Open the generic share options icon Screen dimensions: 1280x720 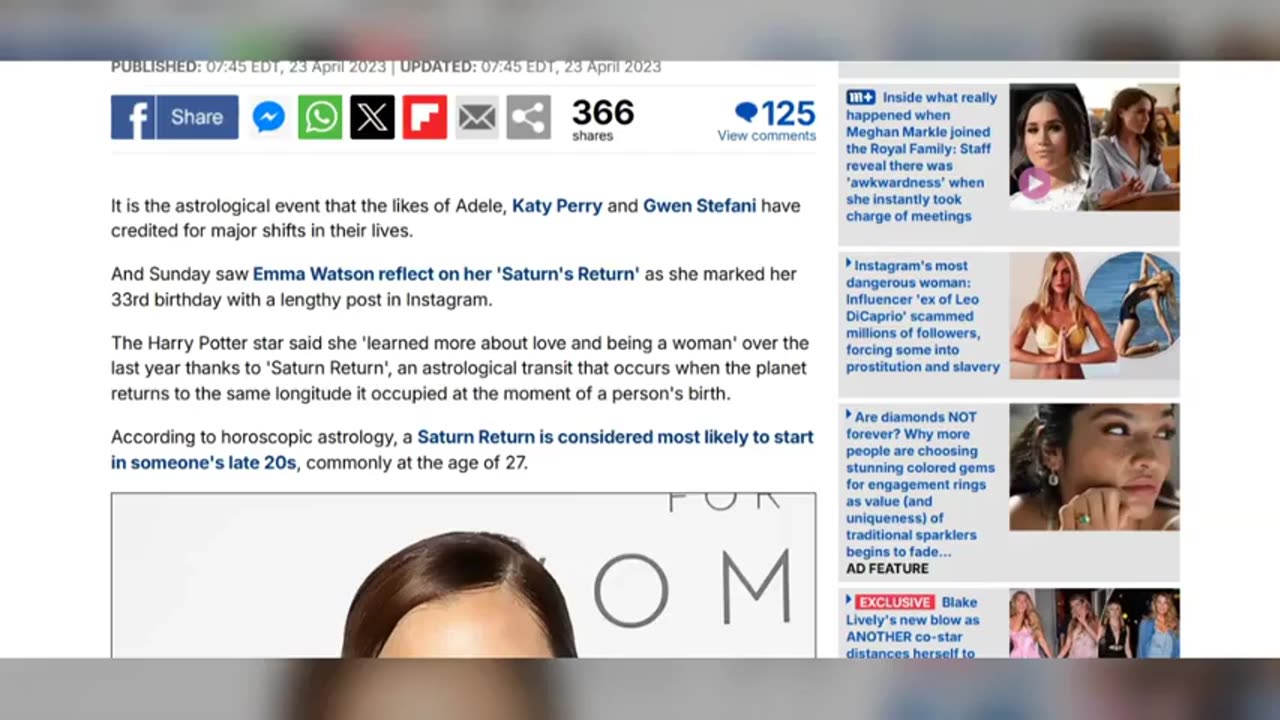tap(529, 117)
